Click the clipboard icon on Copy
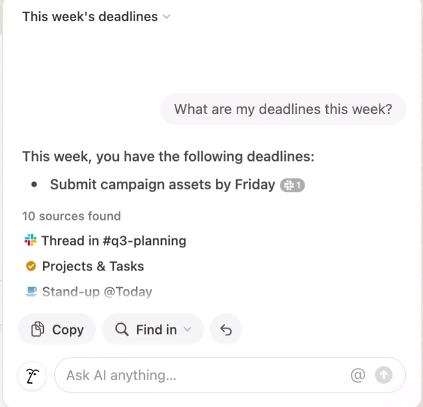 click(x=37, y=330)
